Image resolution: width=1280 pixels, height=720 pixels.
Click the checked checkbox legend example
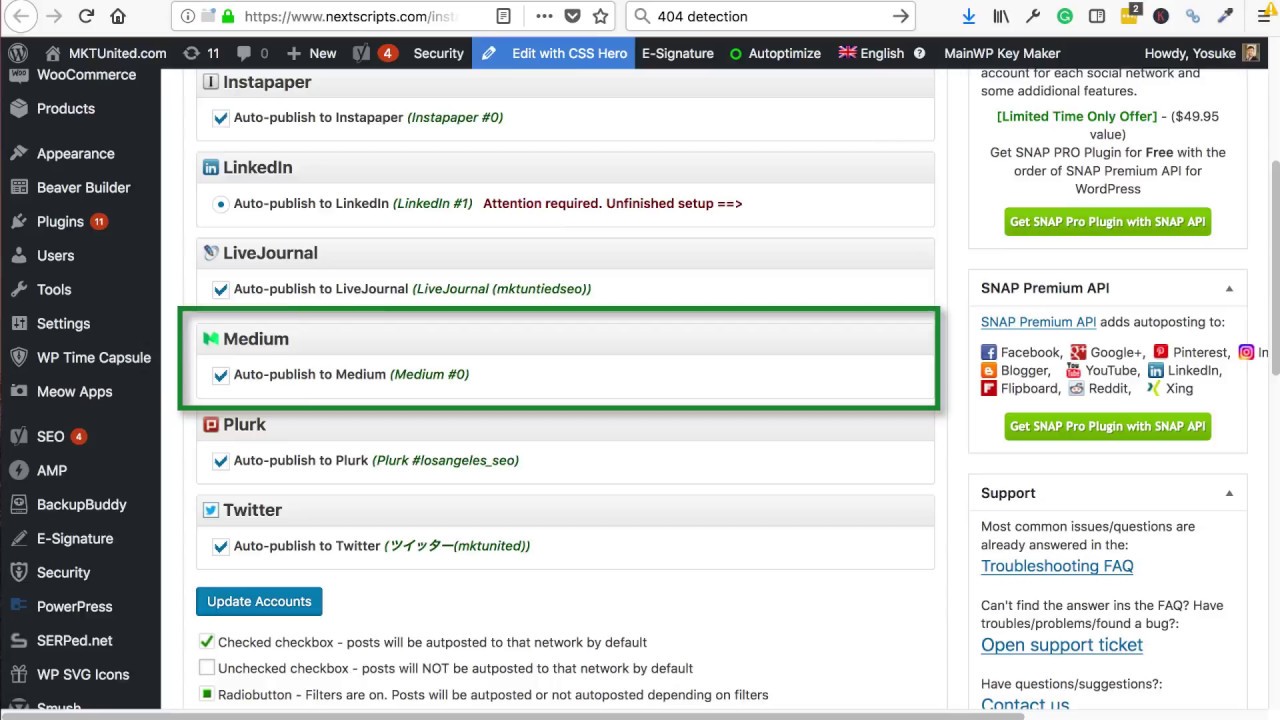(206, 642)
